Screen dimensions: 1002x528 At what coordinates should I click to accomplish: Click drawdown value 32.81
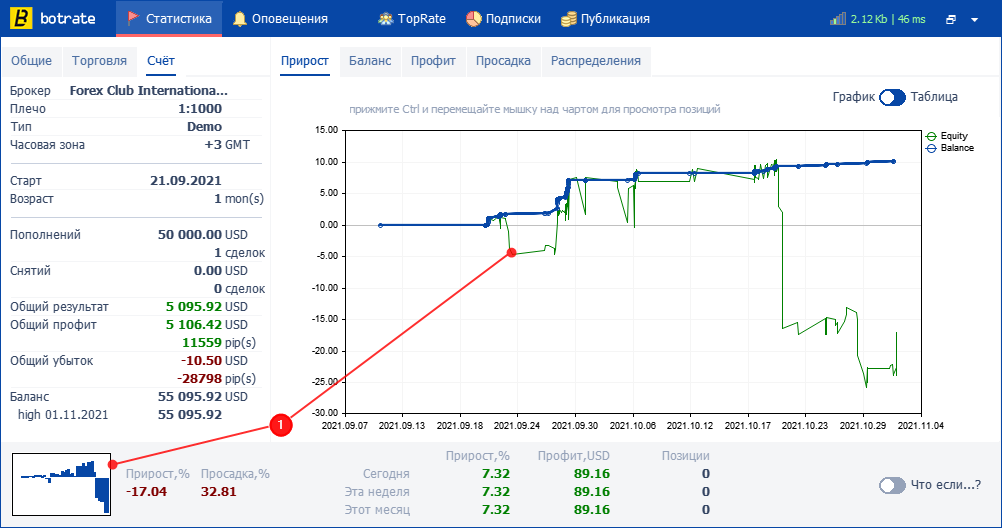219,492
